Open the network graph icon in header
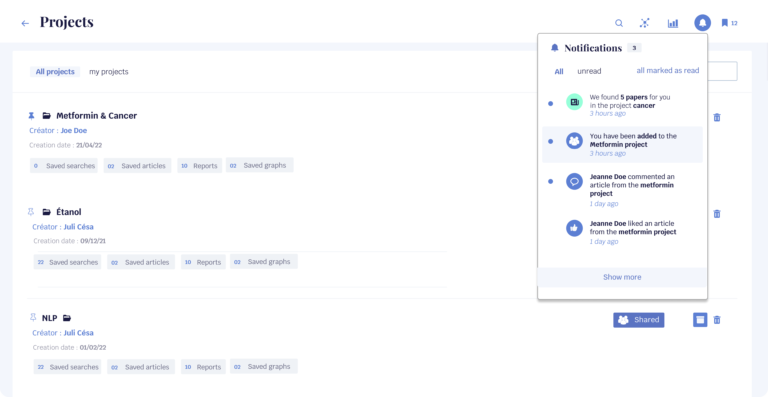 click(645, 23)
